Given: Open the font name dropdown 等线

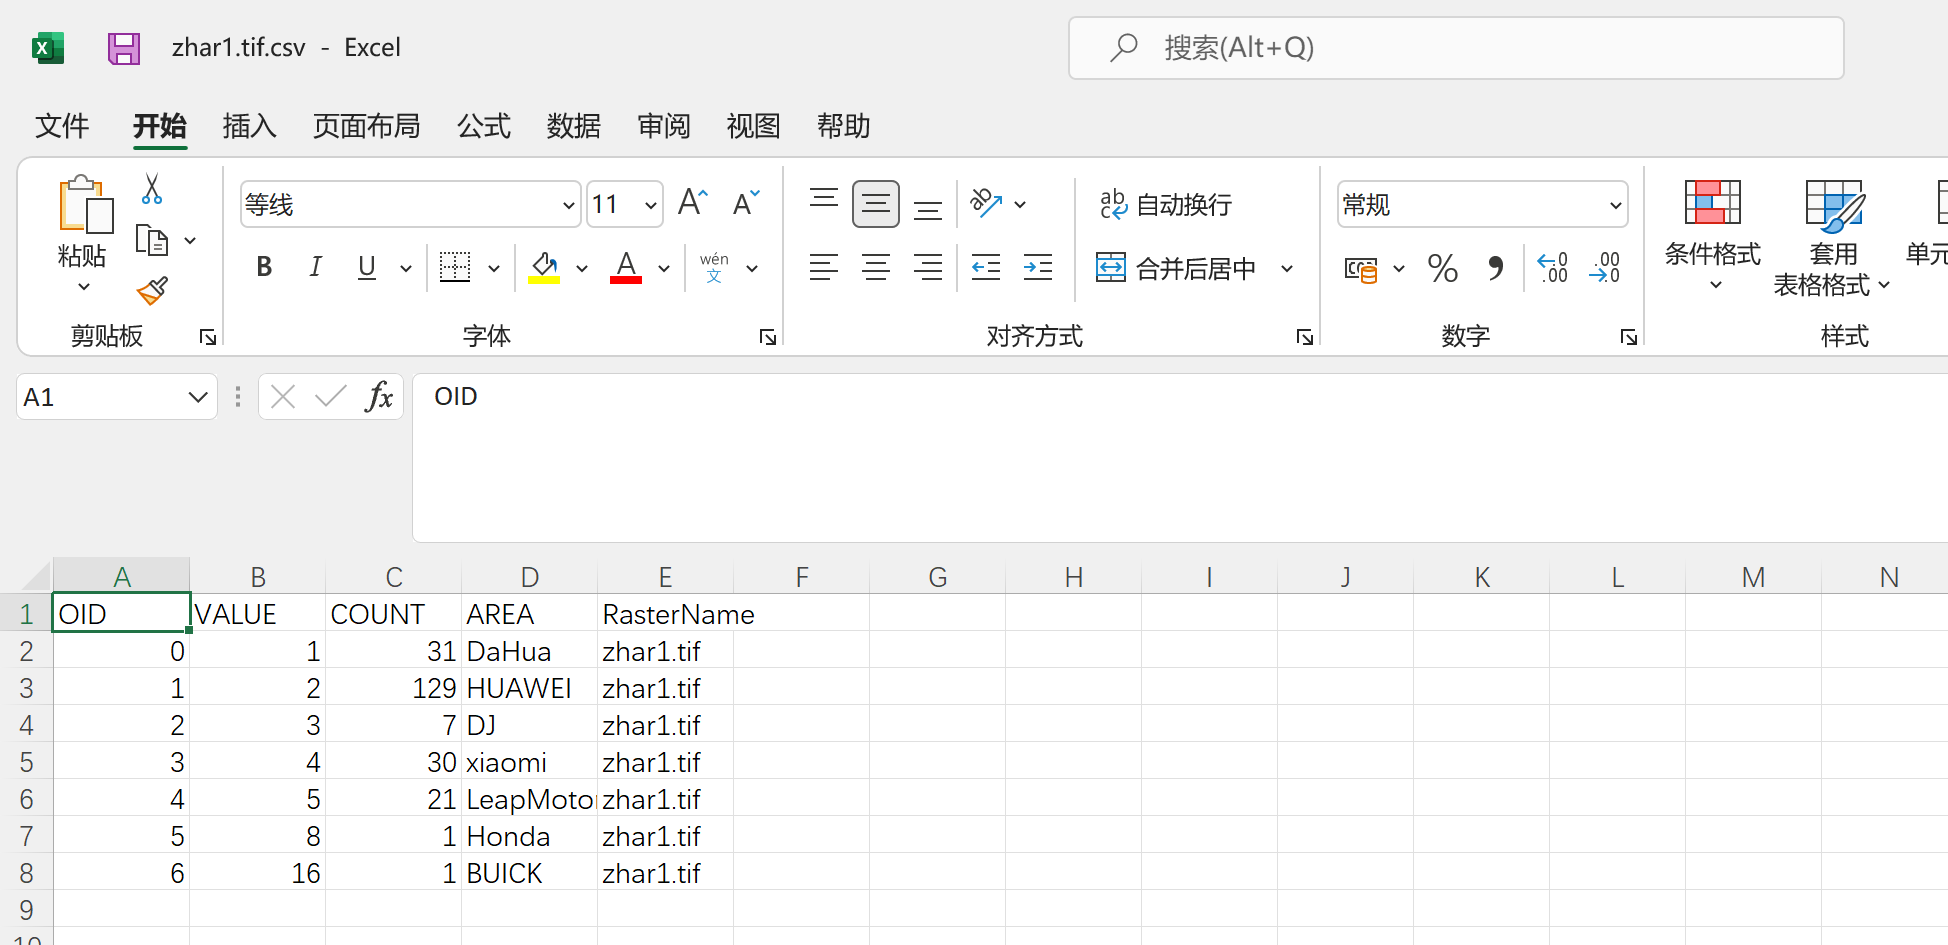Looking at the screenshot, I should tap(568, 205).
